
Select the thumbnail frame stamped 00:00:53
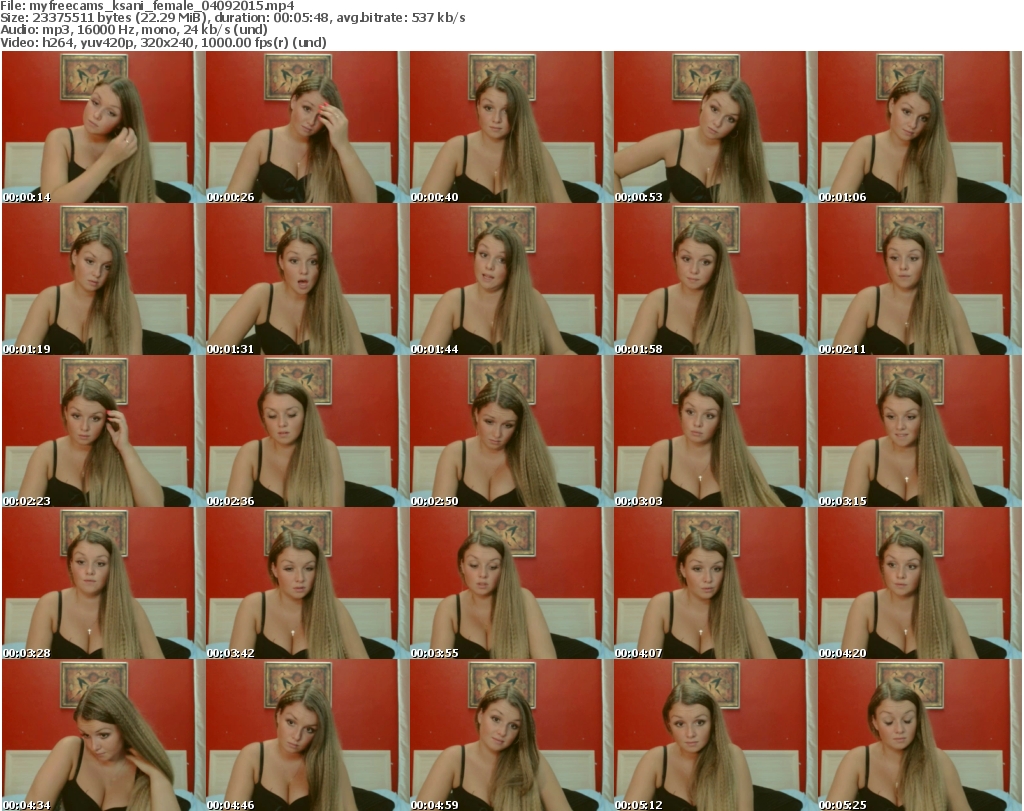pos(714,127)
